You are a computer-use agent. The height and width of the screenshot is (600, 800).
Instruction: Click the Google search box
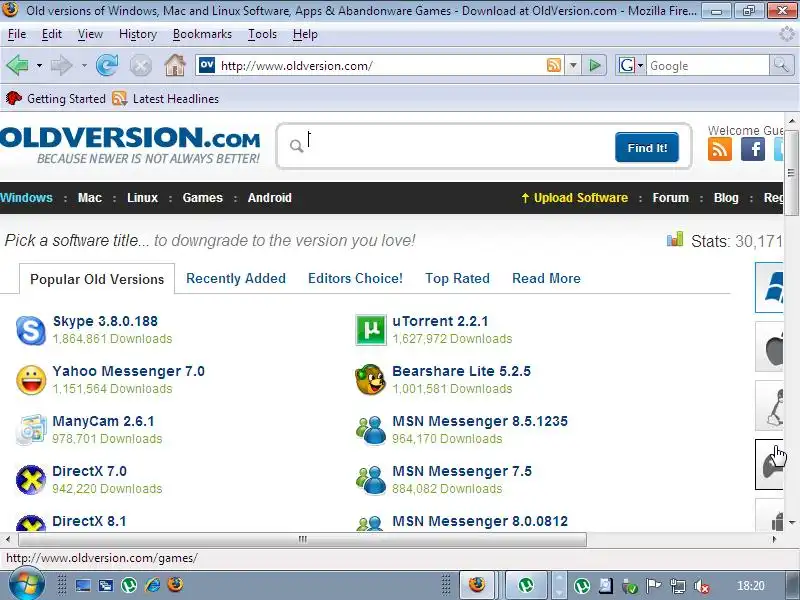pyautogui.click(x=707, y=65)
